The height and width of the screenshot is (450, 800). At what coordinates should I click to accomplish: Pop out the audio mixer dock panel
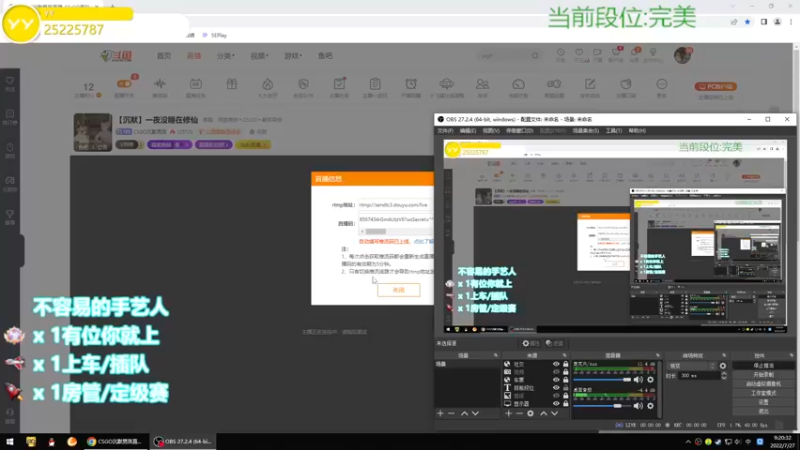657,355
